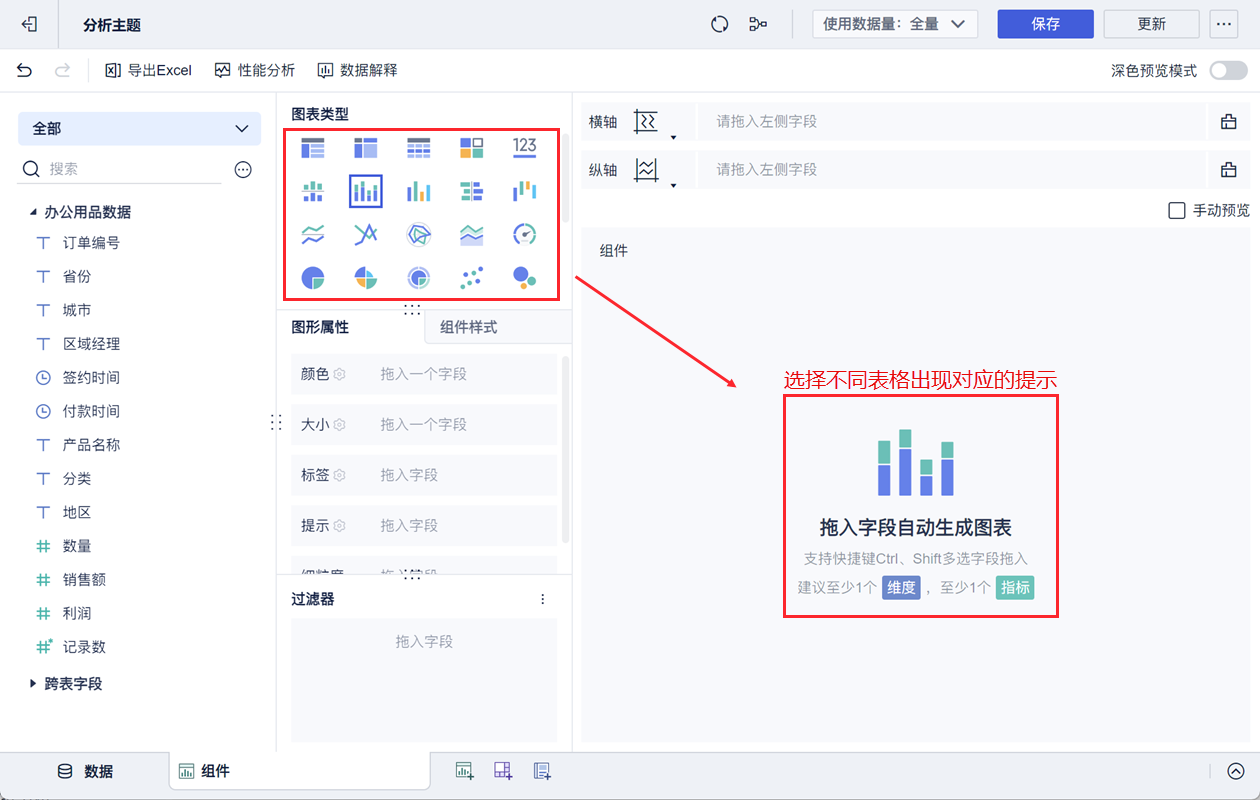The height and width of the screenshot is (800, 1260).
Task: Open the 使用数据量 全量 dropdown
Action: [x=895, y=24]
